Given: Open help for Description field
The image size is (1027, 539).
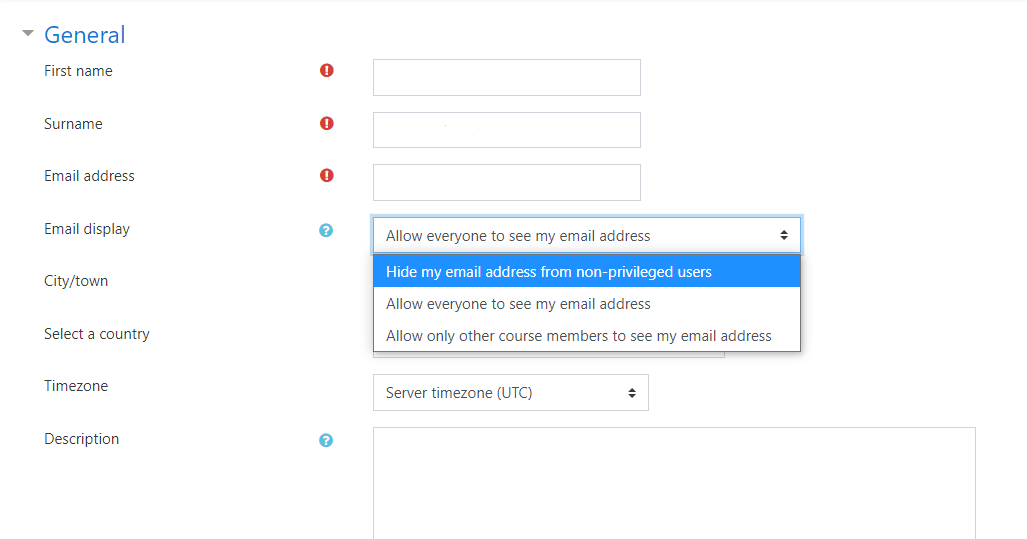Looking at the screenshot, I should [x=326, y=440].
